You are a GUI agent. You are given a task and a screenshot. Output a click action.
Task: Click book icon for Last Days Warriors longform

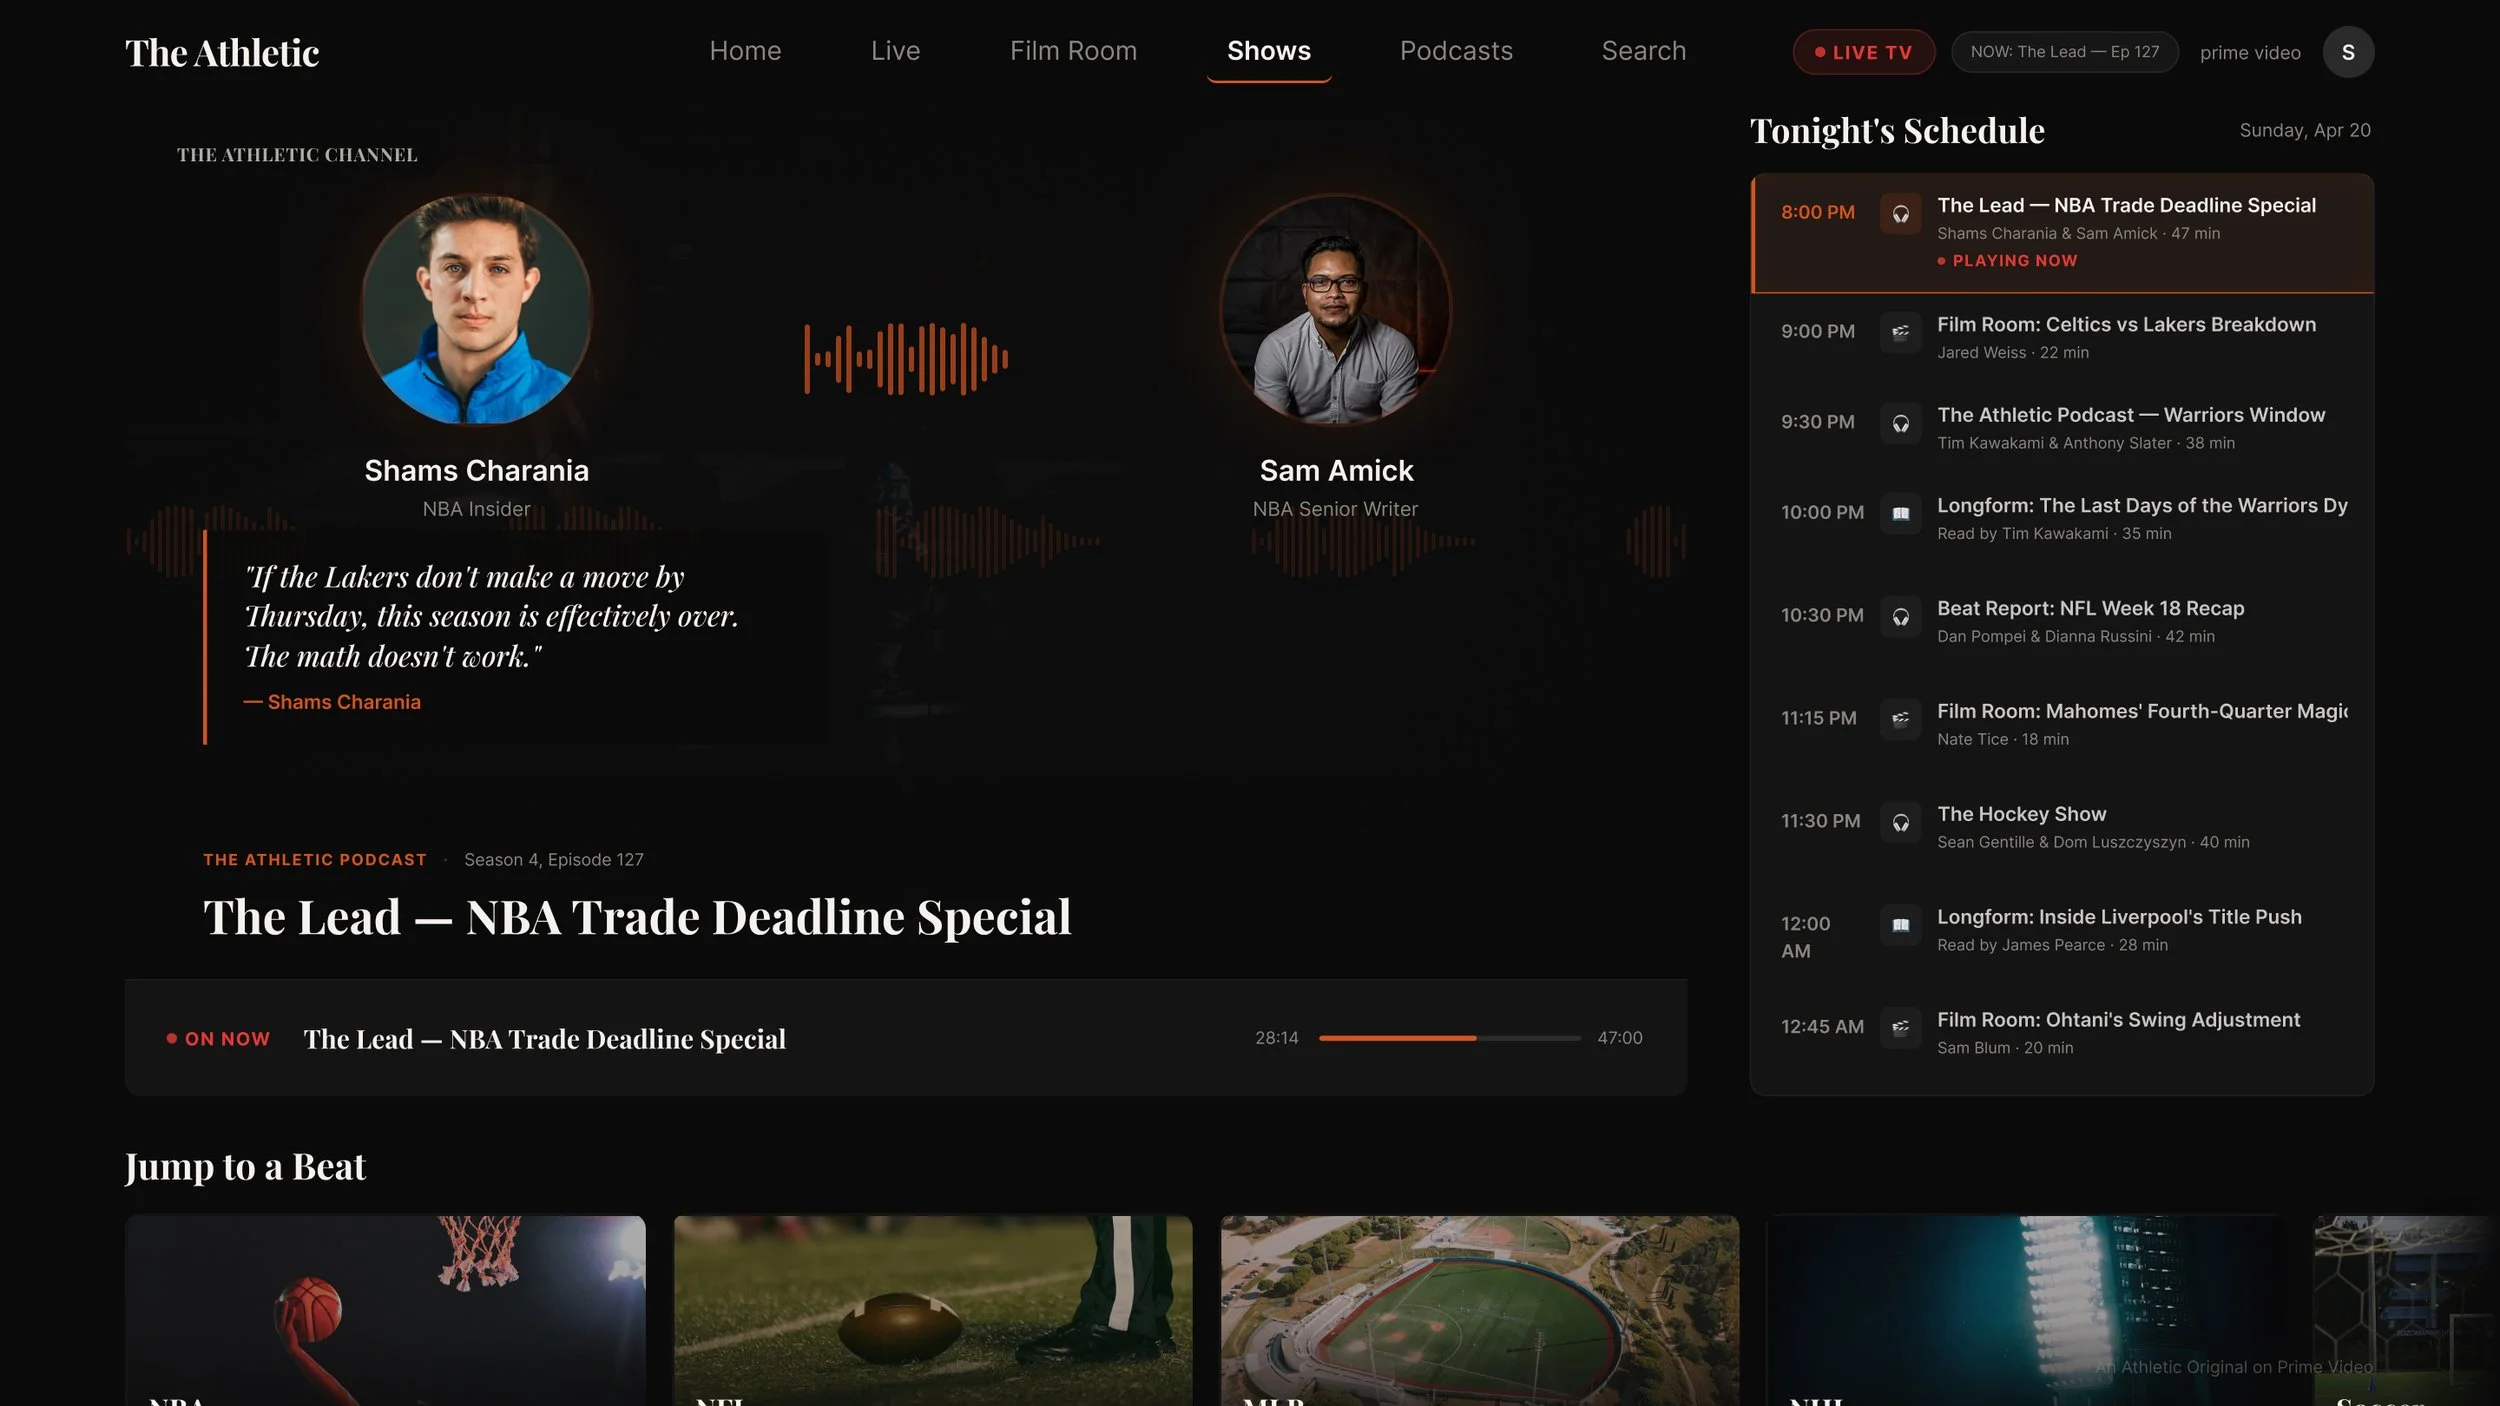pos(1900,514)
